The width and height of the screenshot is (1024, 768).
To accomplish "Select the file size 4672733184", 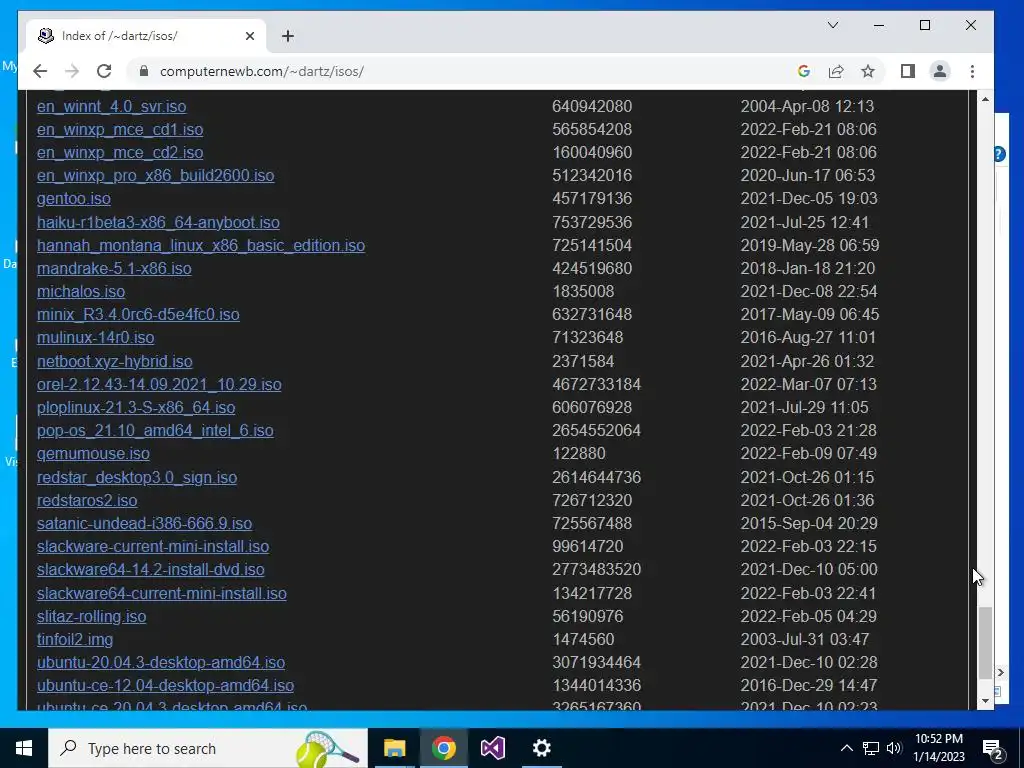I will point(596,385).
